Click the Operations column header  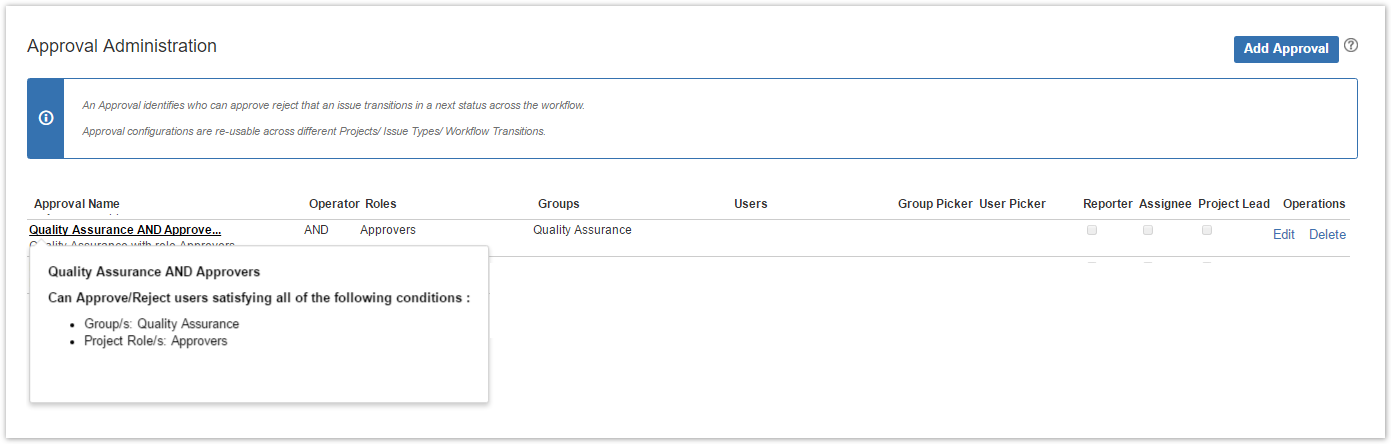(1314, 204)
